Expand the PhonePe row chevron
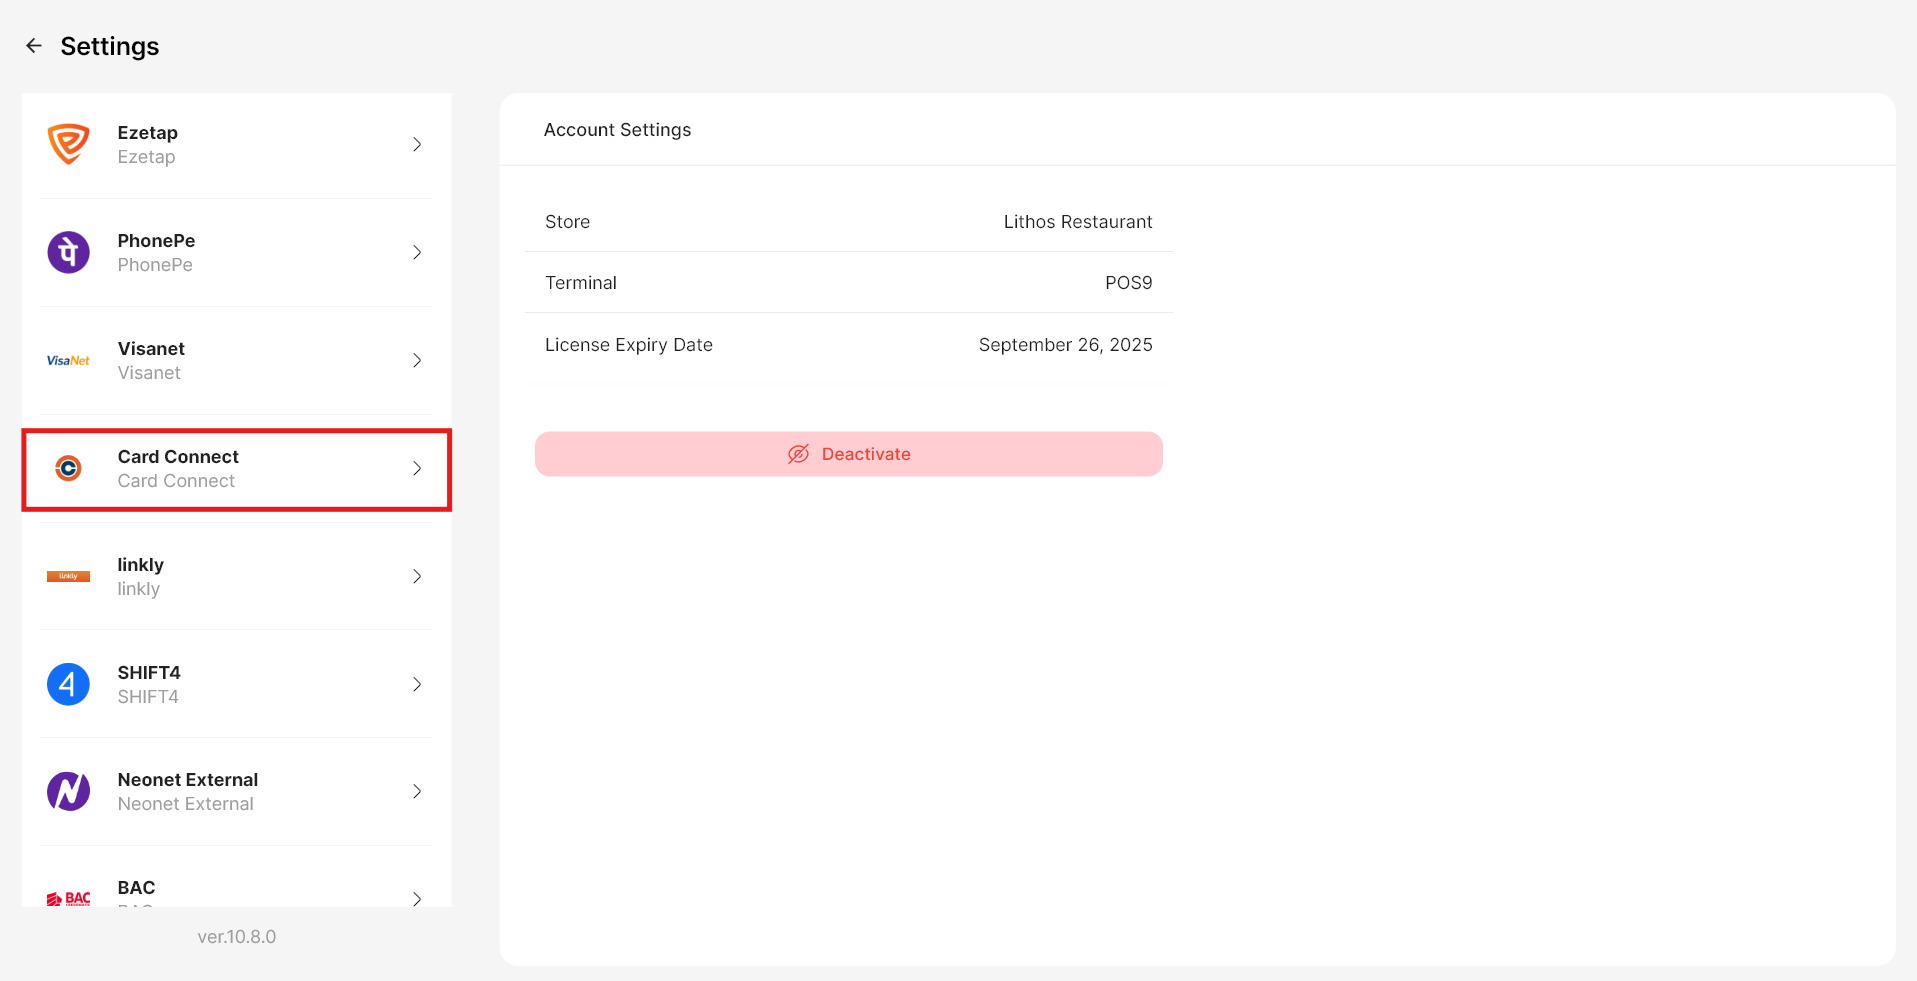This screenshot has height=981, width=1917. (x=417, y=252)
